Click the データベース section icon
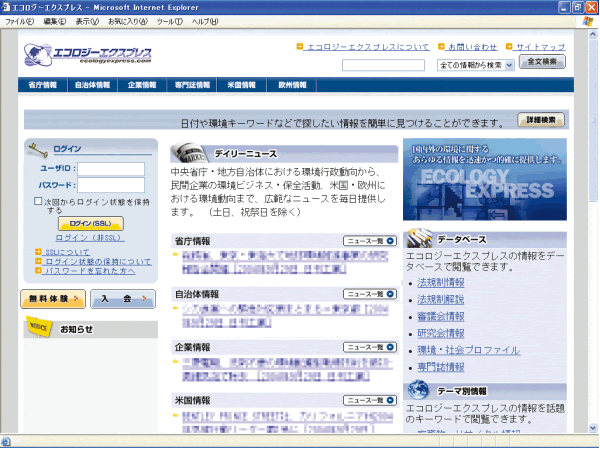The height and width of the screenshot is (449, 600). pos(419,240)
